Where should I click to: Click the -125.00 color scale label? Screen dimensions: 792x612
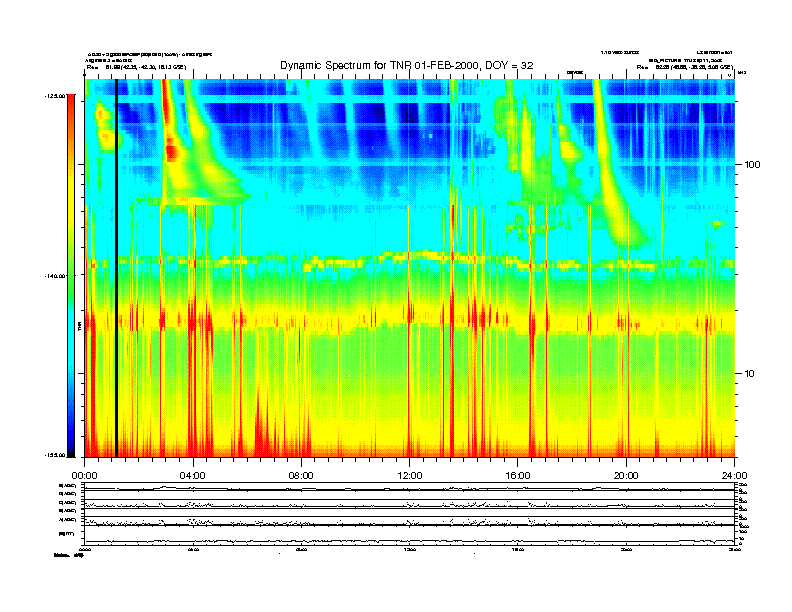(55, 96)
